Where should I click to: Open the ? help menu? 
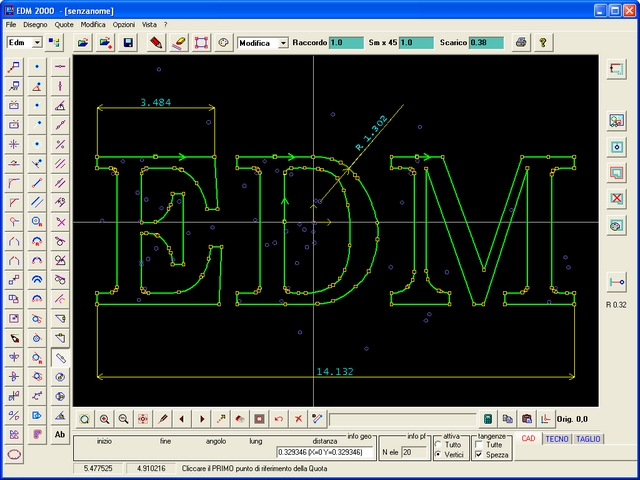tap(165, 24)
